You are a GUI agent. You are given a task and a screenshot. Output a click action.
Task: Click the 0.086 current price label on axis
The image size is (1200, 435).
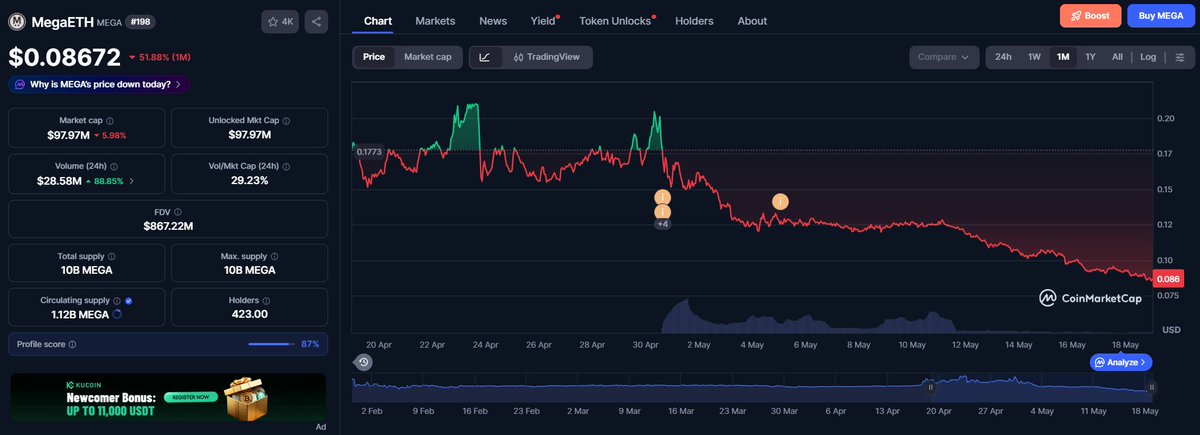tap(1169, 280)
